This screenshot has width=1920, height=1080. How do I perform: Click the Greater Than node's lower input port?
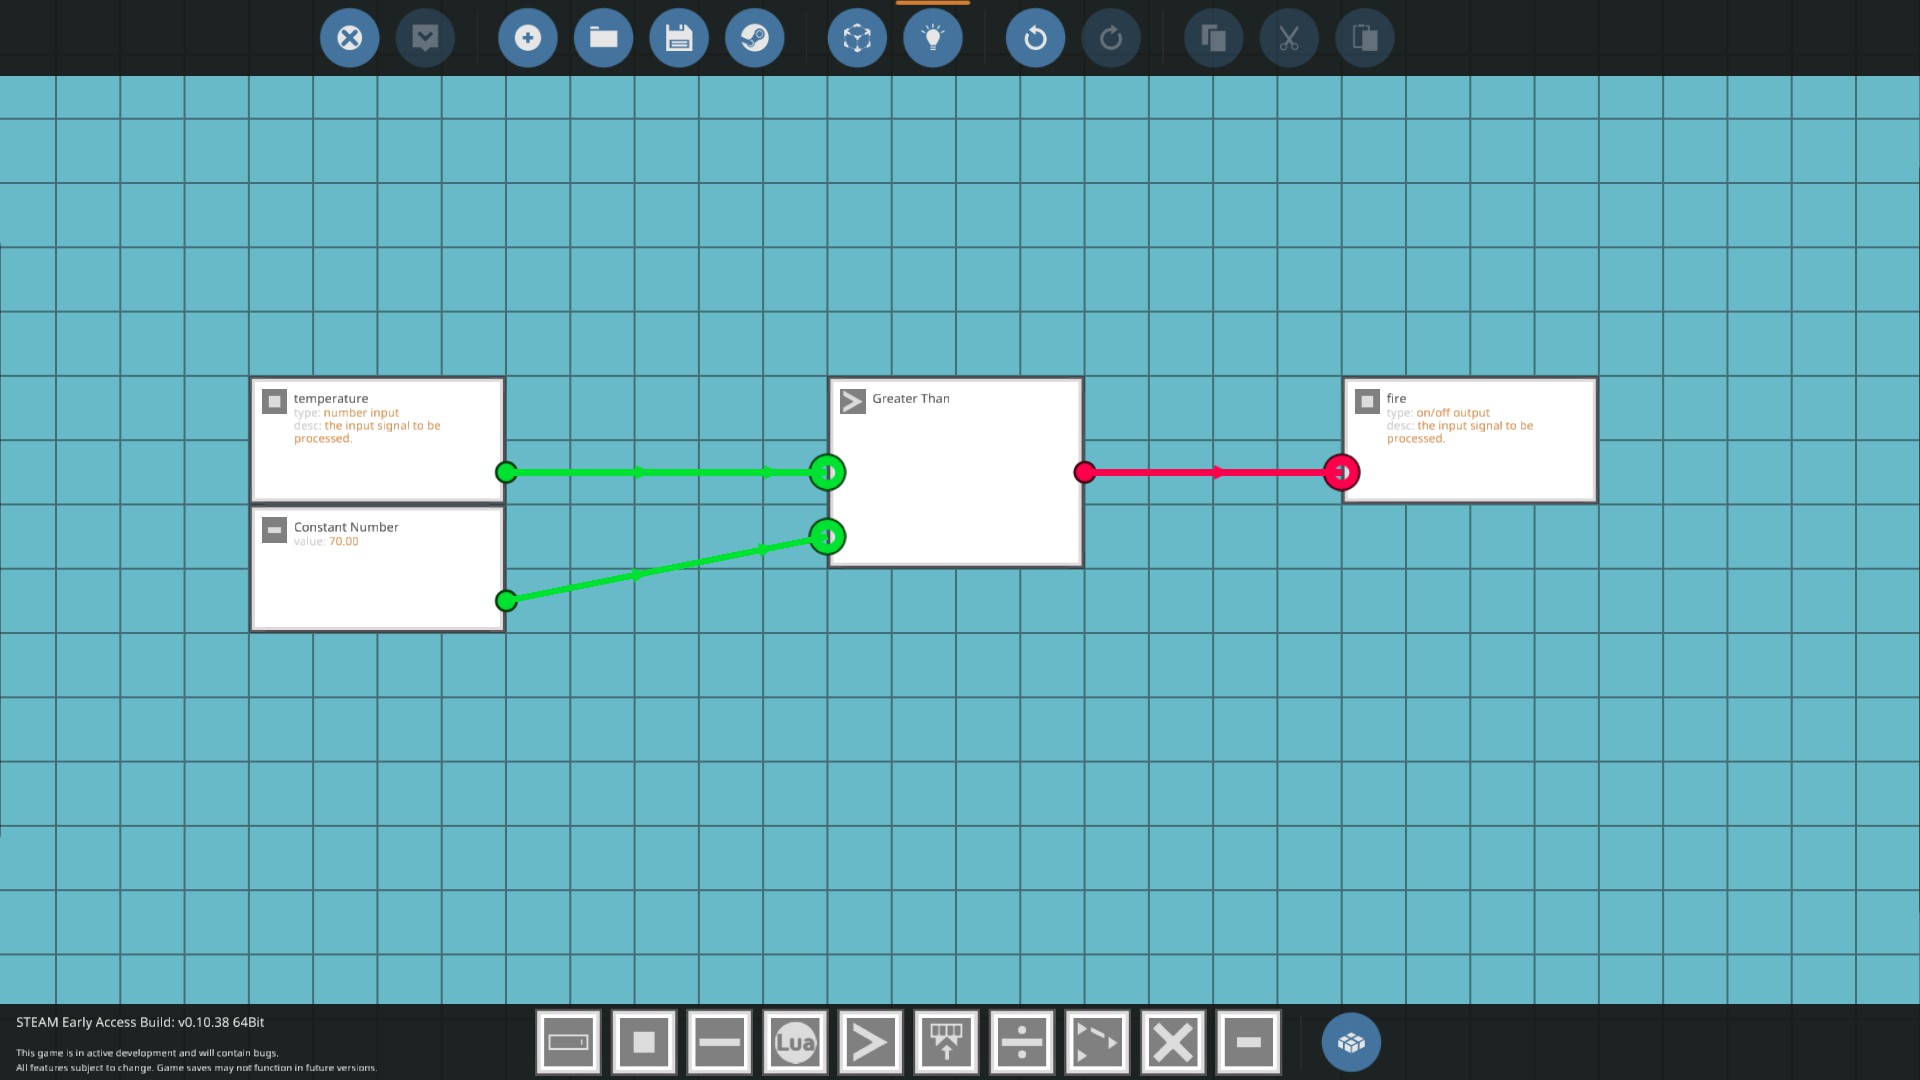point(827,537)
